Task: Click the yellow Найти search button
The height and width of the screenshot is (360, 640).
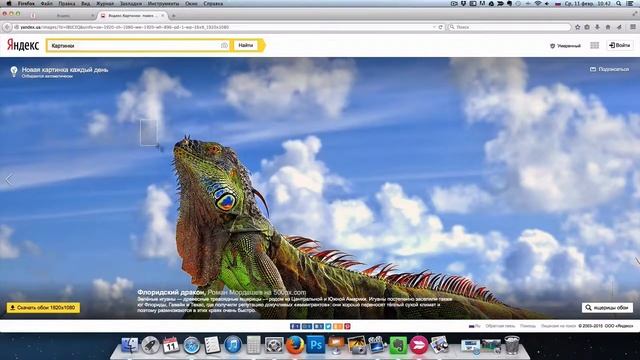Action: 246,45
